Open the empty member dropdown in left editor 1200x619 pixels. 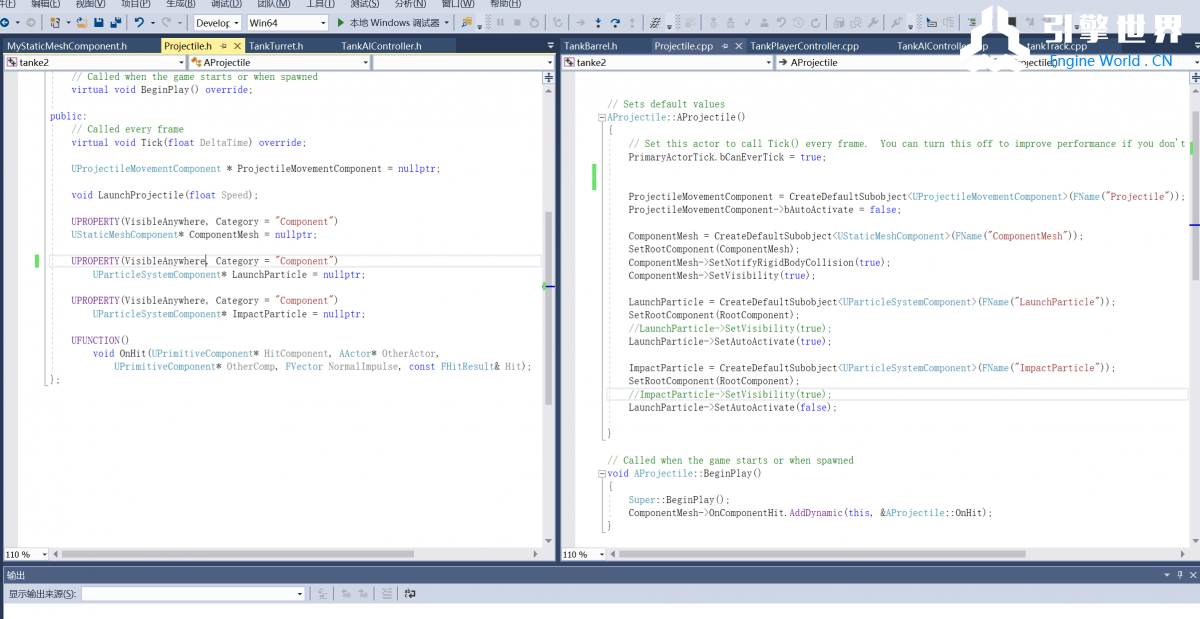click(x=548, y=62)
